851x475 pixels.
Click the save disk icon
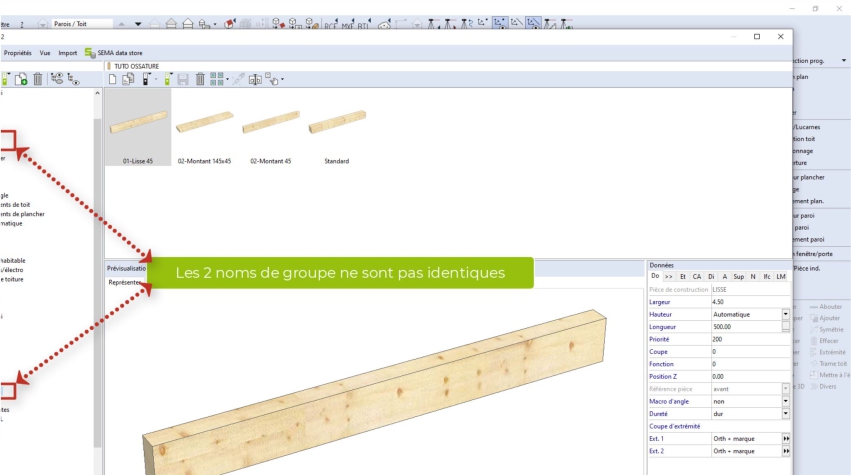coord(184,79)
